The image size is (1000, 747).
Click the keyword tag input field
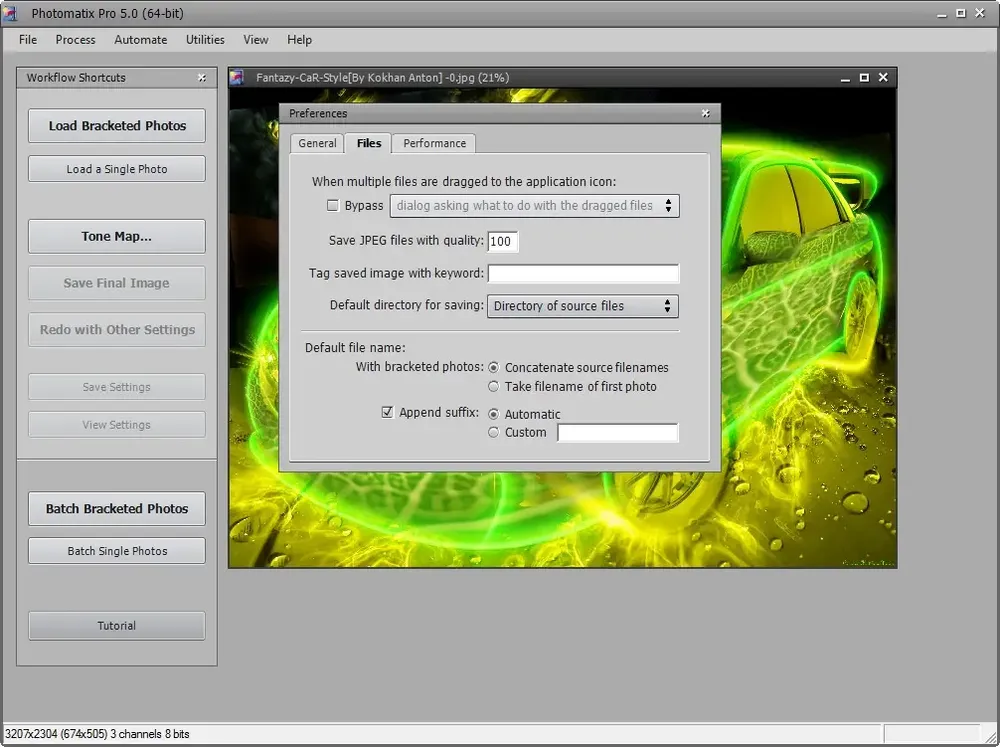[583, 273]
